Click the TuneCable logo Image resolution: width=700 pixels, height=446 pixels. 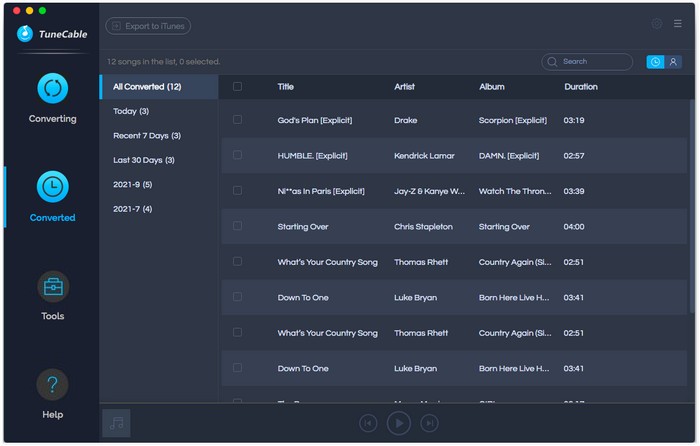pos(52,34)
